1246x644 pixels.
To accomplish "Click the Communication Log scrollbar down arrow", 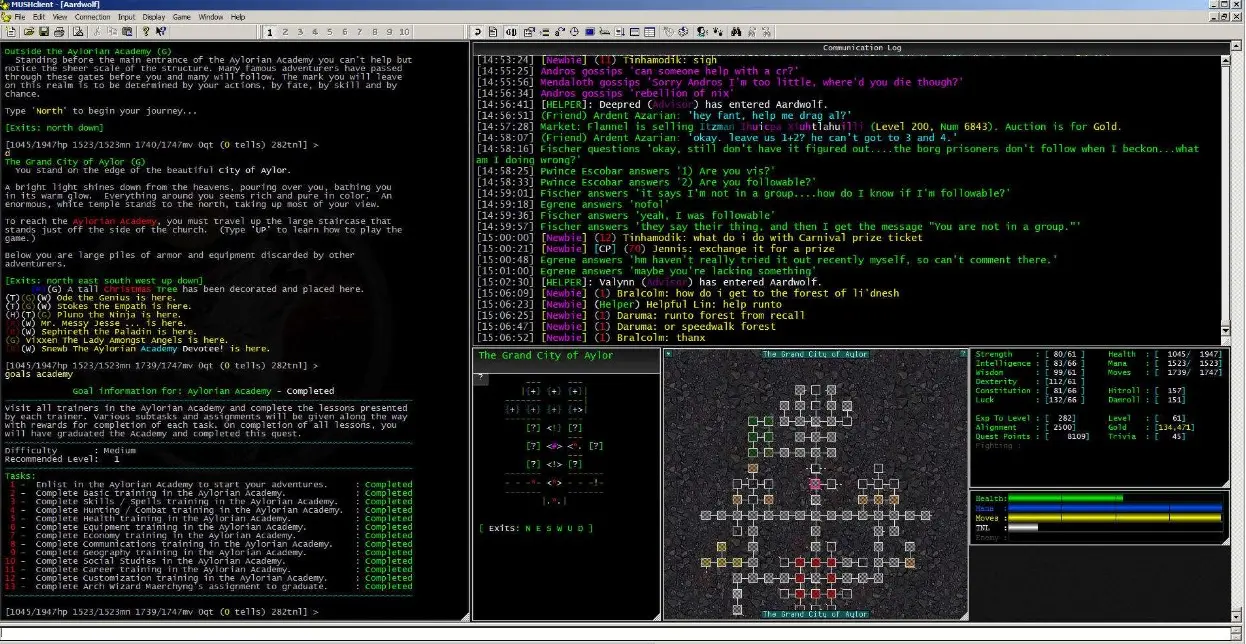I will click(1227, 338).
